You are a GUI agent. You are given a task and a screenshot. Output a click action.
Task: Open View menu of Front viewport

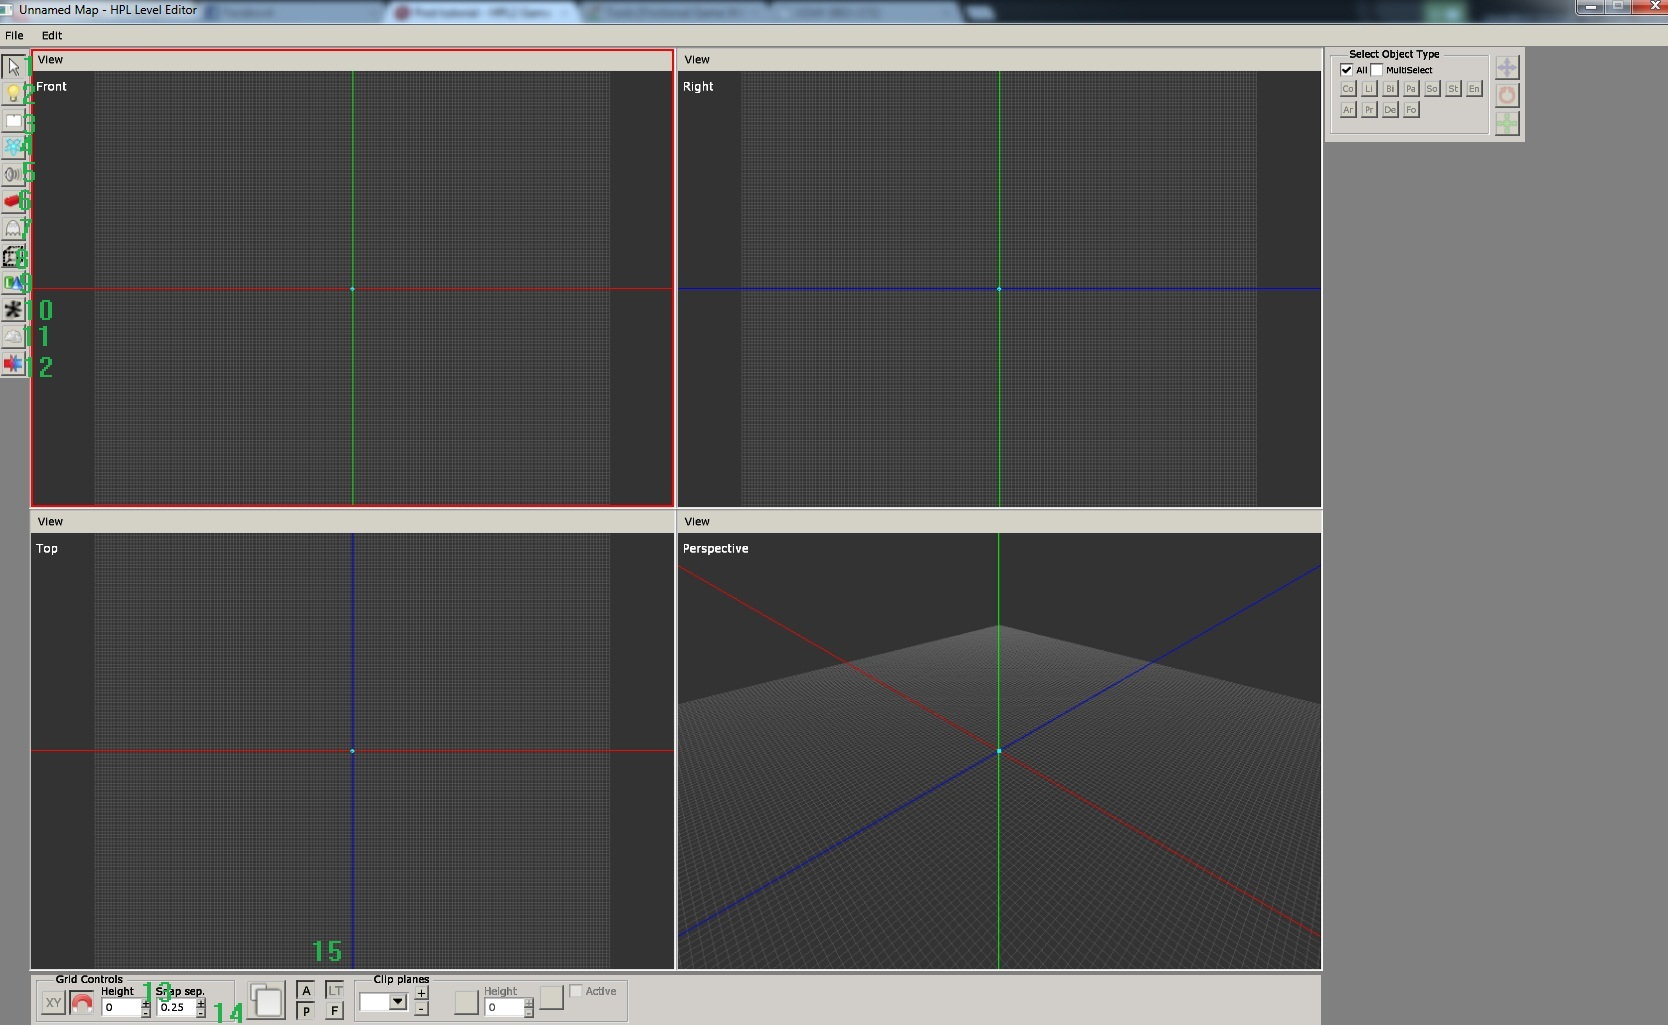click(x=50, y=60)
